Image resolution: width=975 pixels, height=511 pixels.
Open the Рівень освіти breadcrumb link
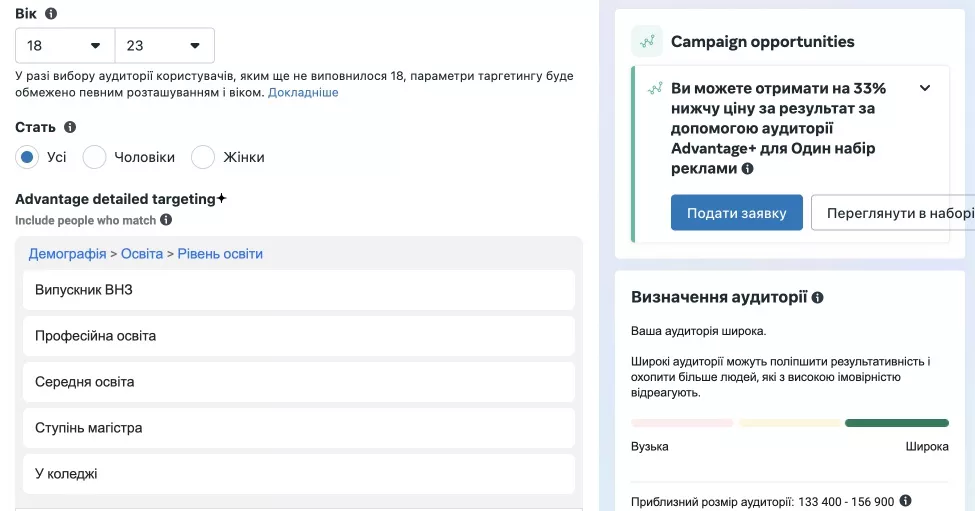(x=220, y=254)
